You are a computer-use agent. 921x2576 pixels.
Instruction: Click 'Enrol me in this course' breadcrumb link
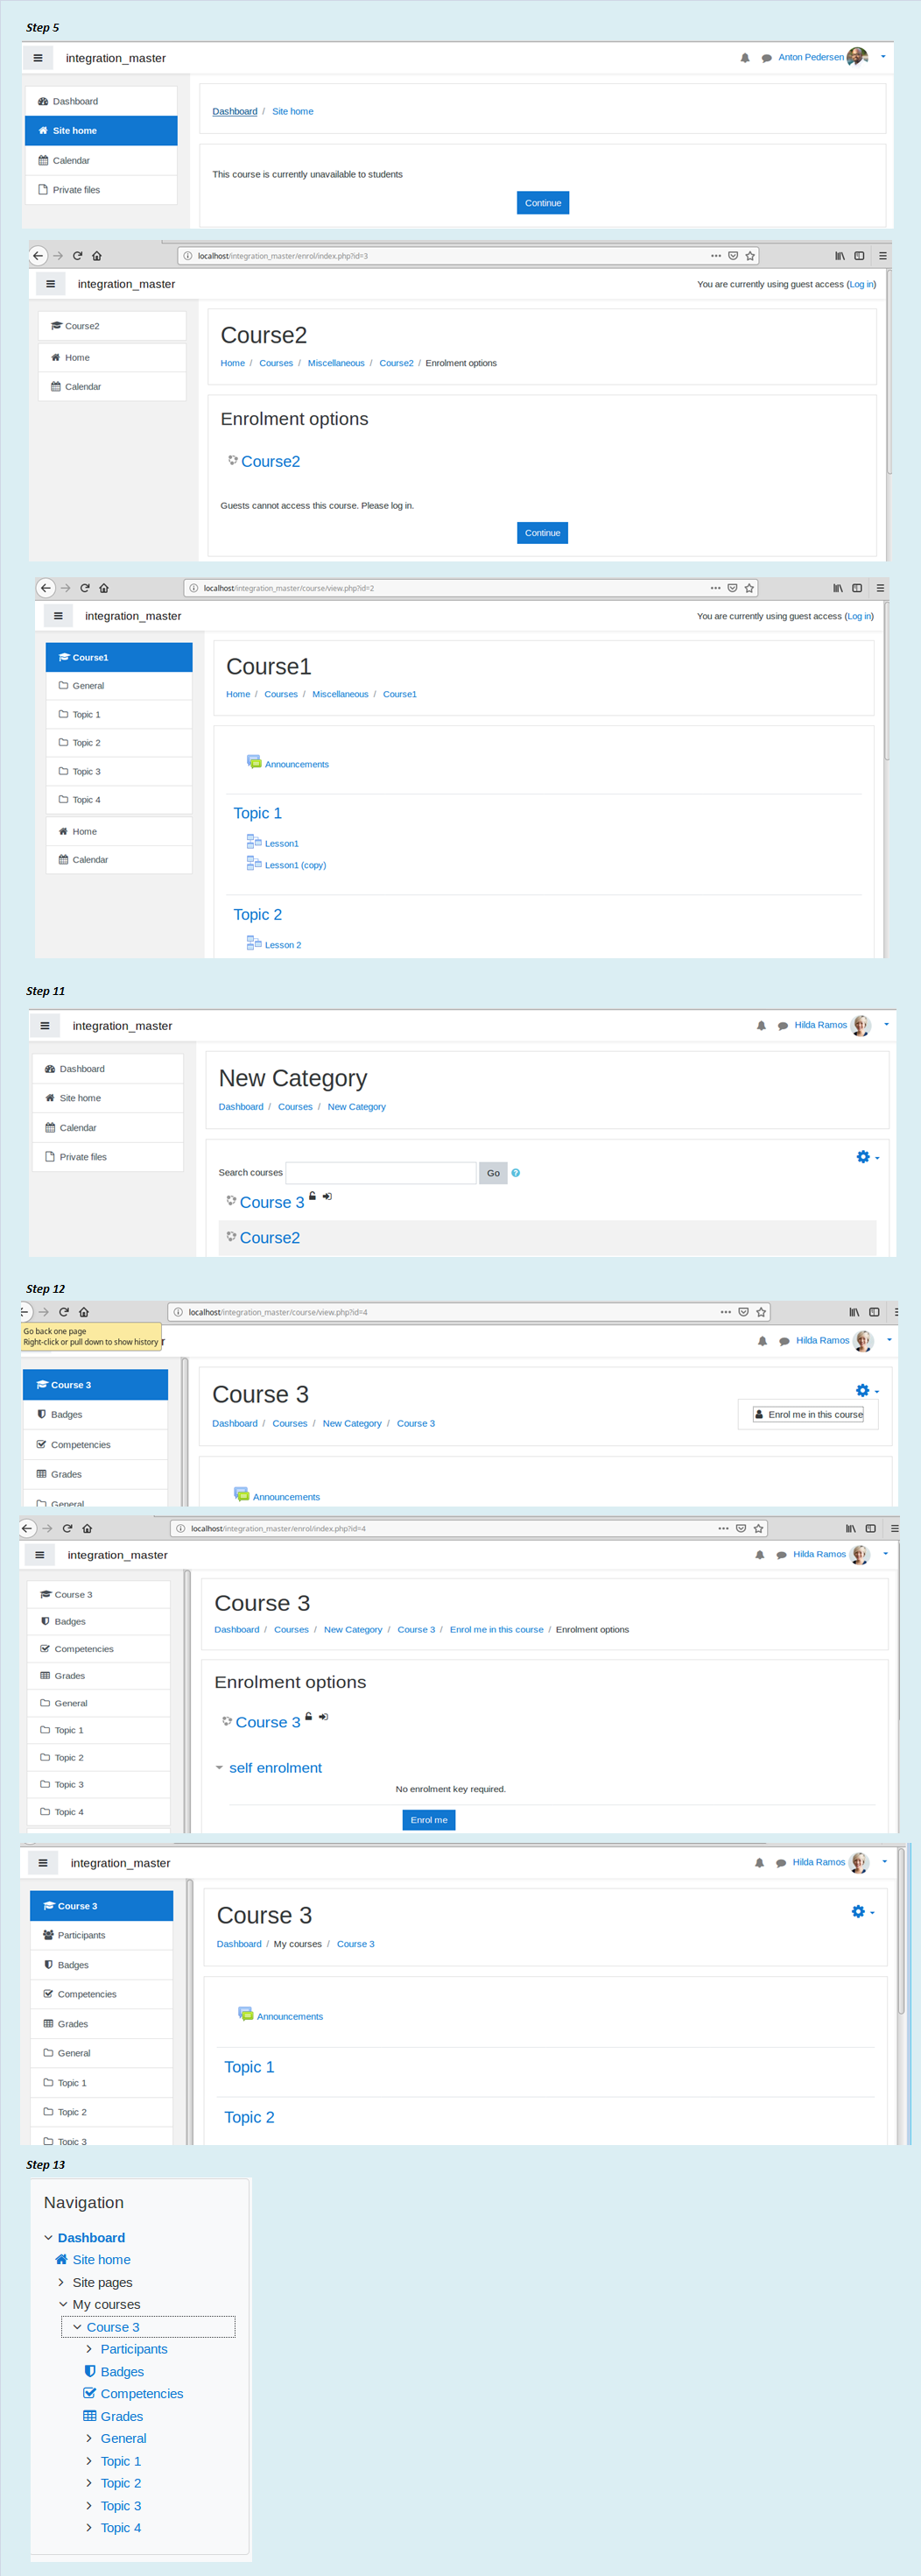496,1630
